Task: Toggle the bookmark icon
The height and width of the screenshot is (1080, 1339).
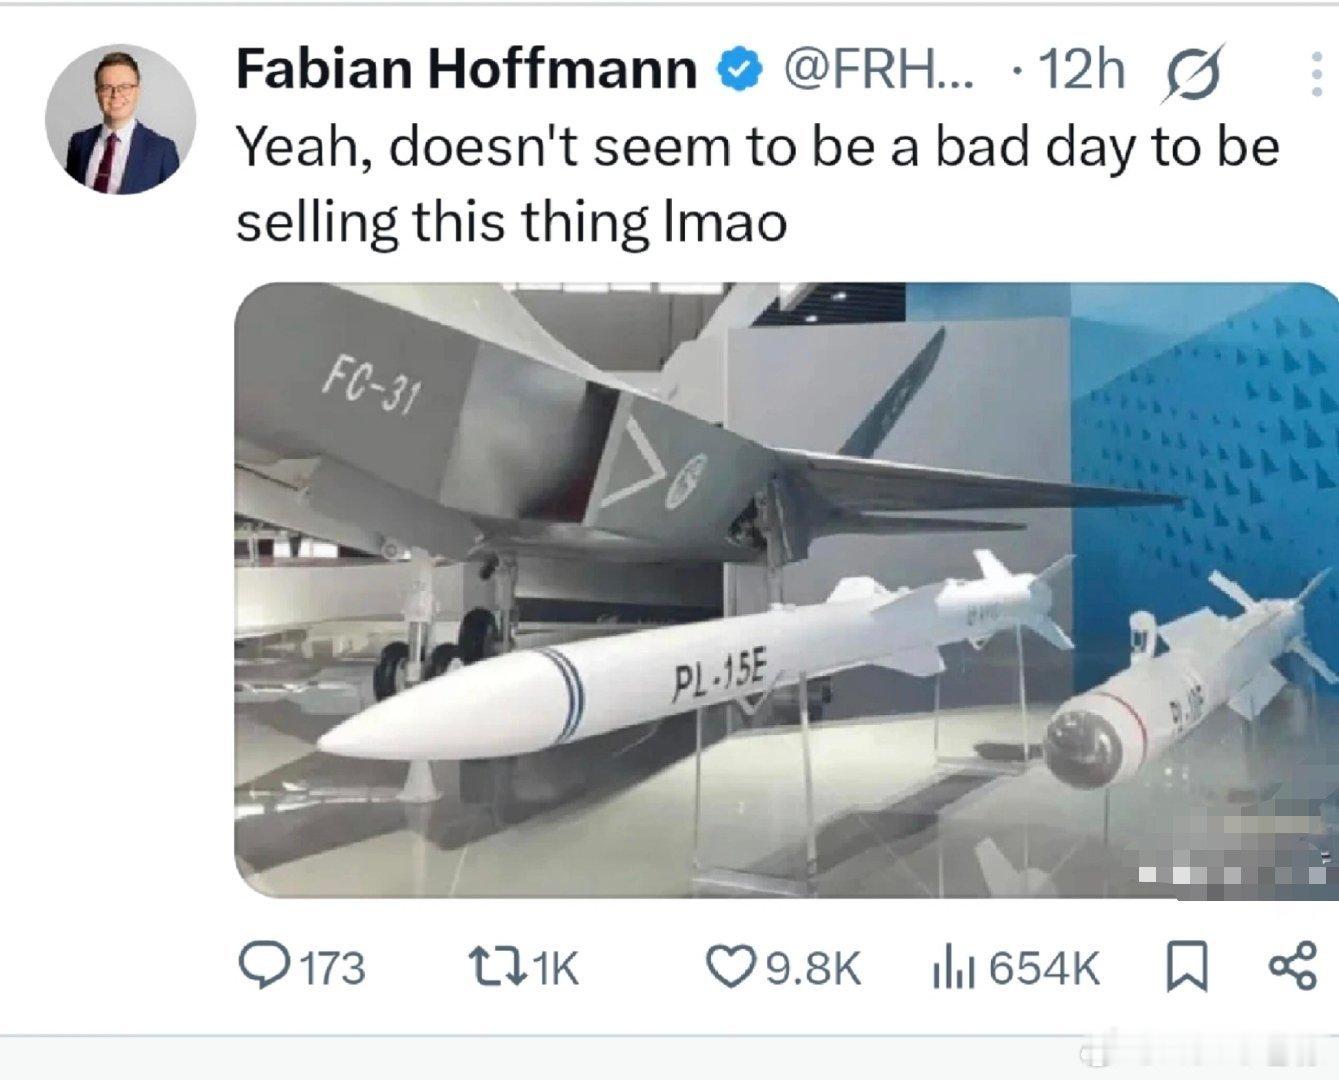Action: point(1187,968)
